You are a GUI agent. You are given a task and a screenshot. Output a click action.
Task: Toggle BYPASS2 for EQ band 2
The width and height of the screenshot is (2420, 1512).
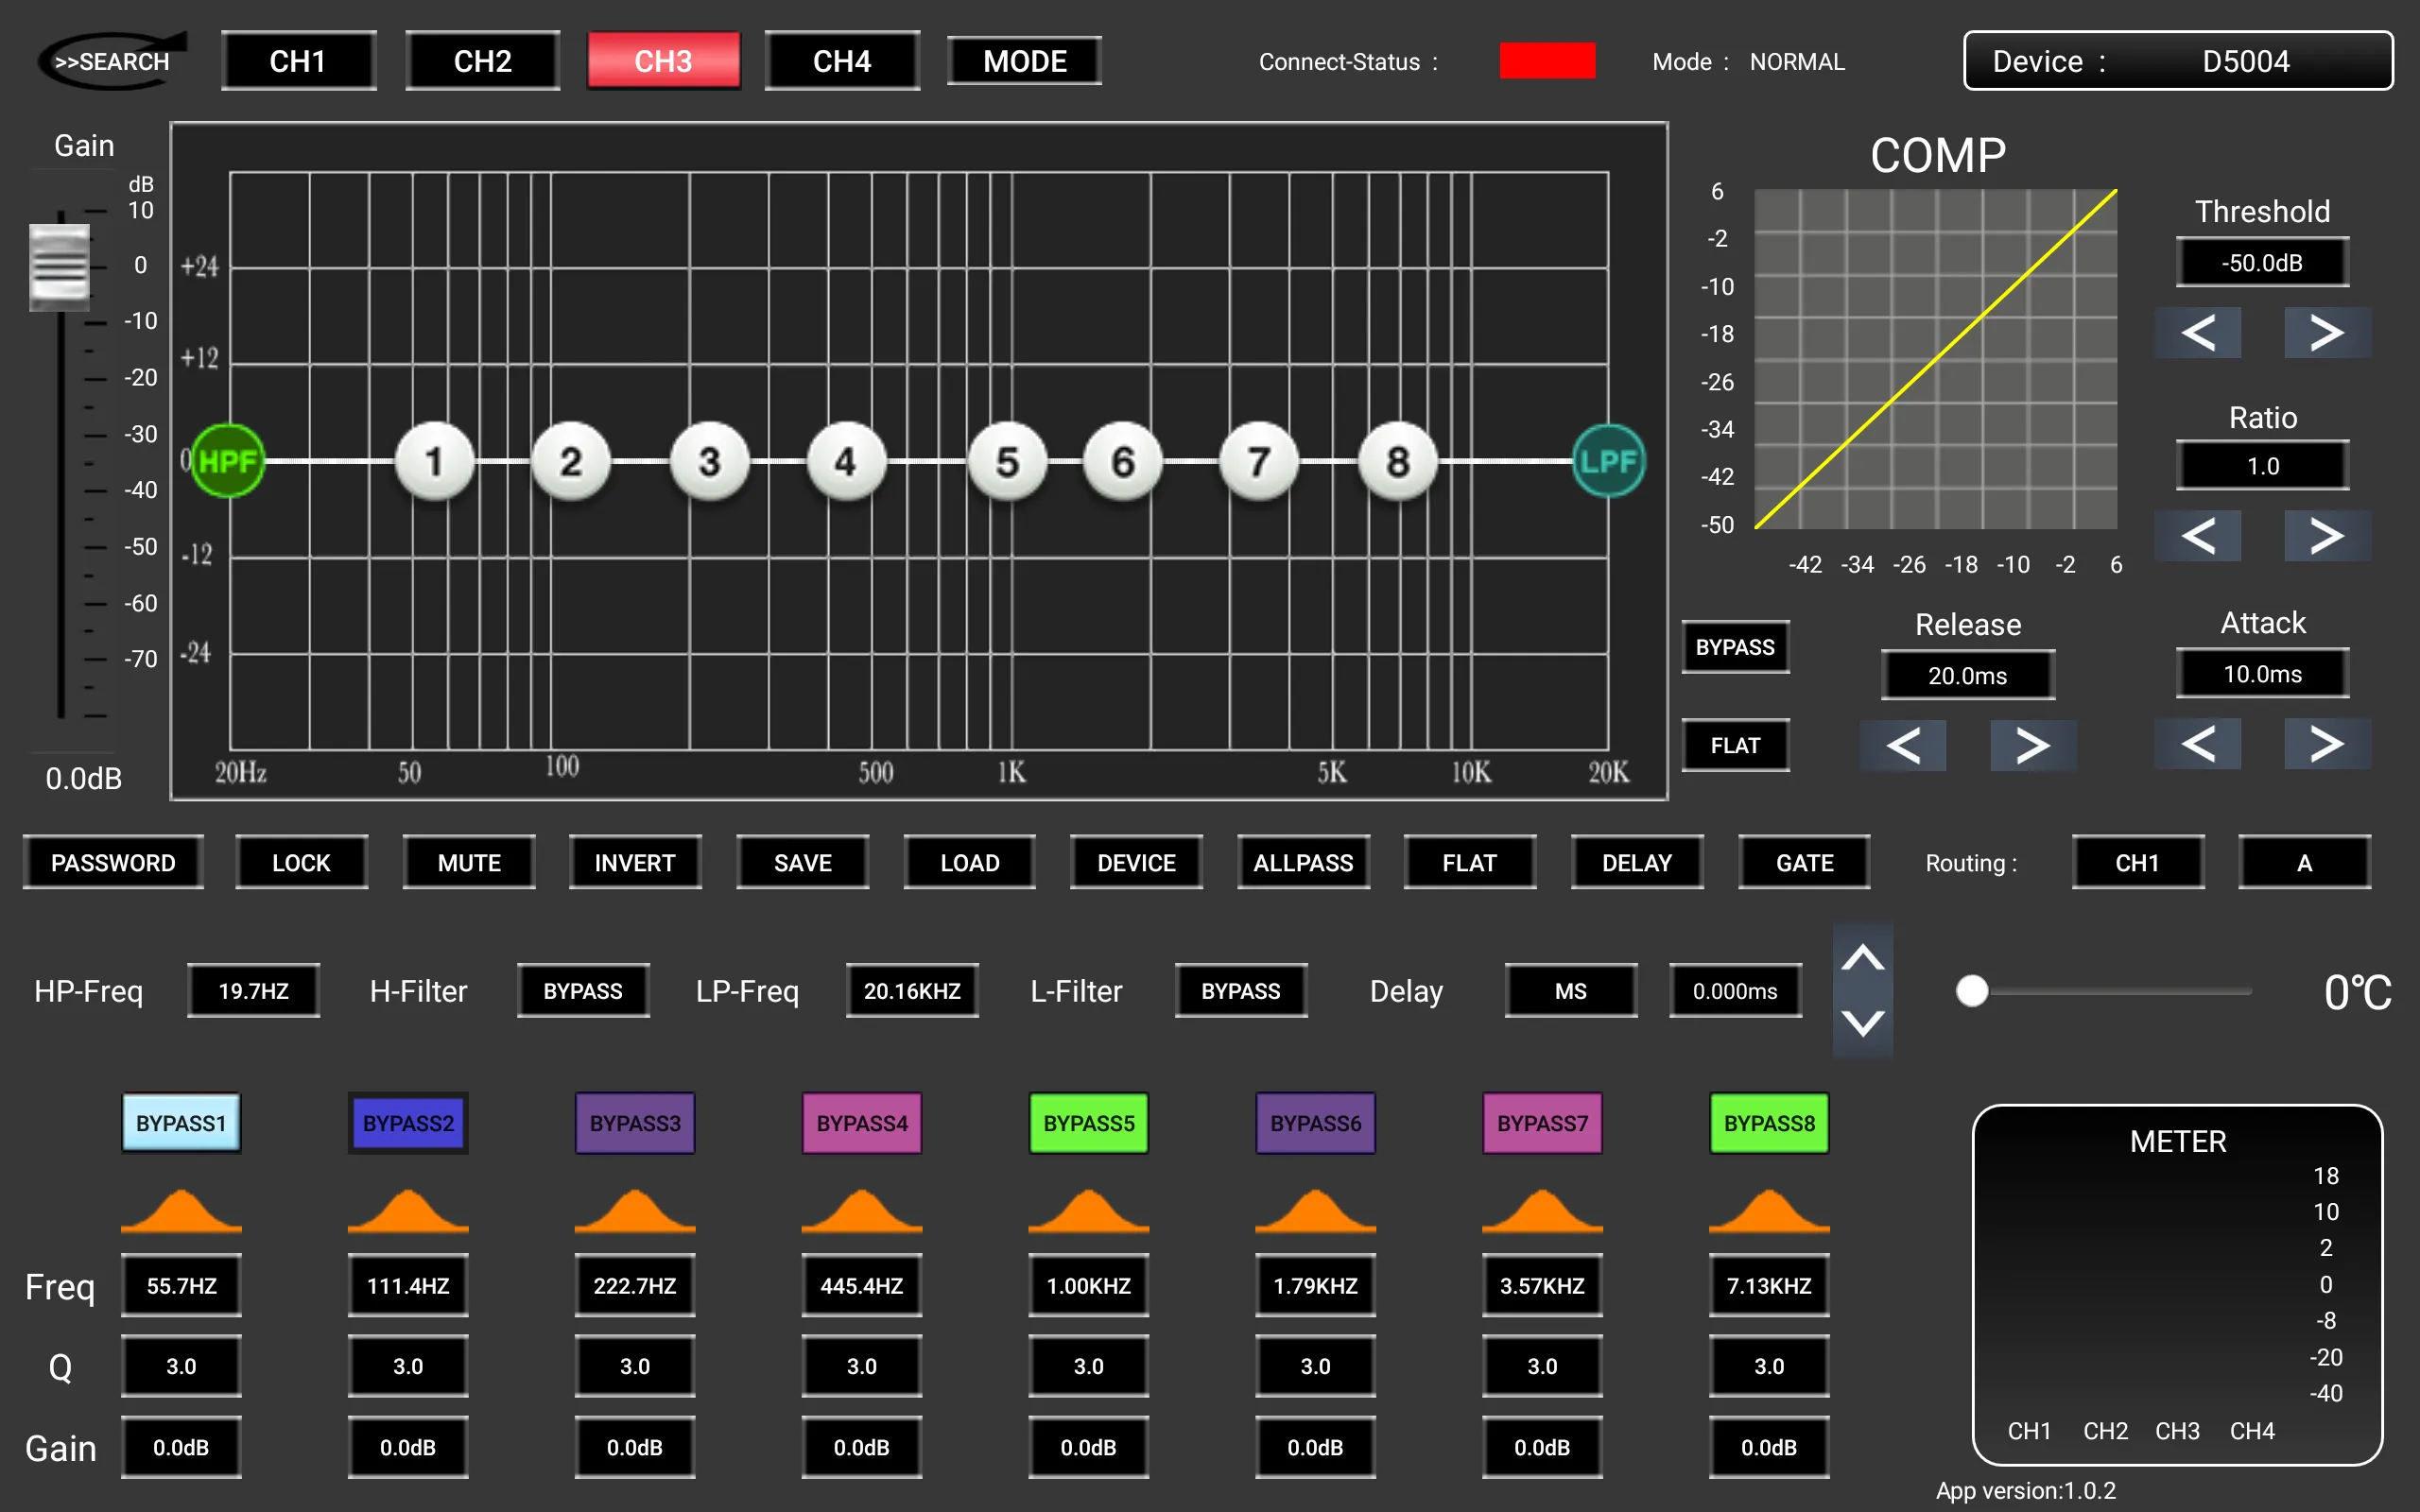click(x=408, y=1123)
